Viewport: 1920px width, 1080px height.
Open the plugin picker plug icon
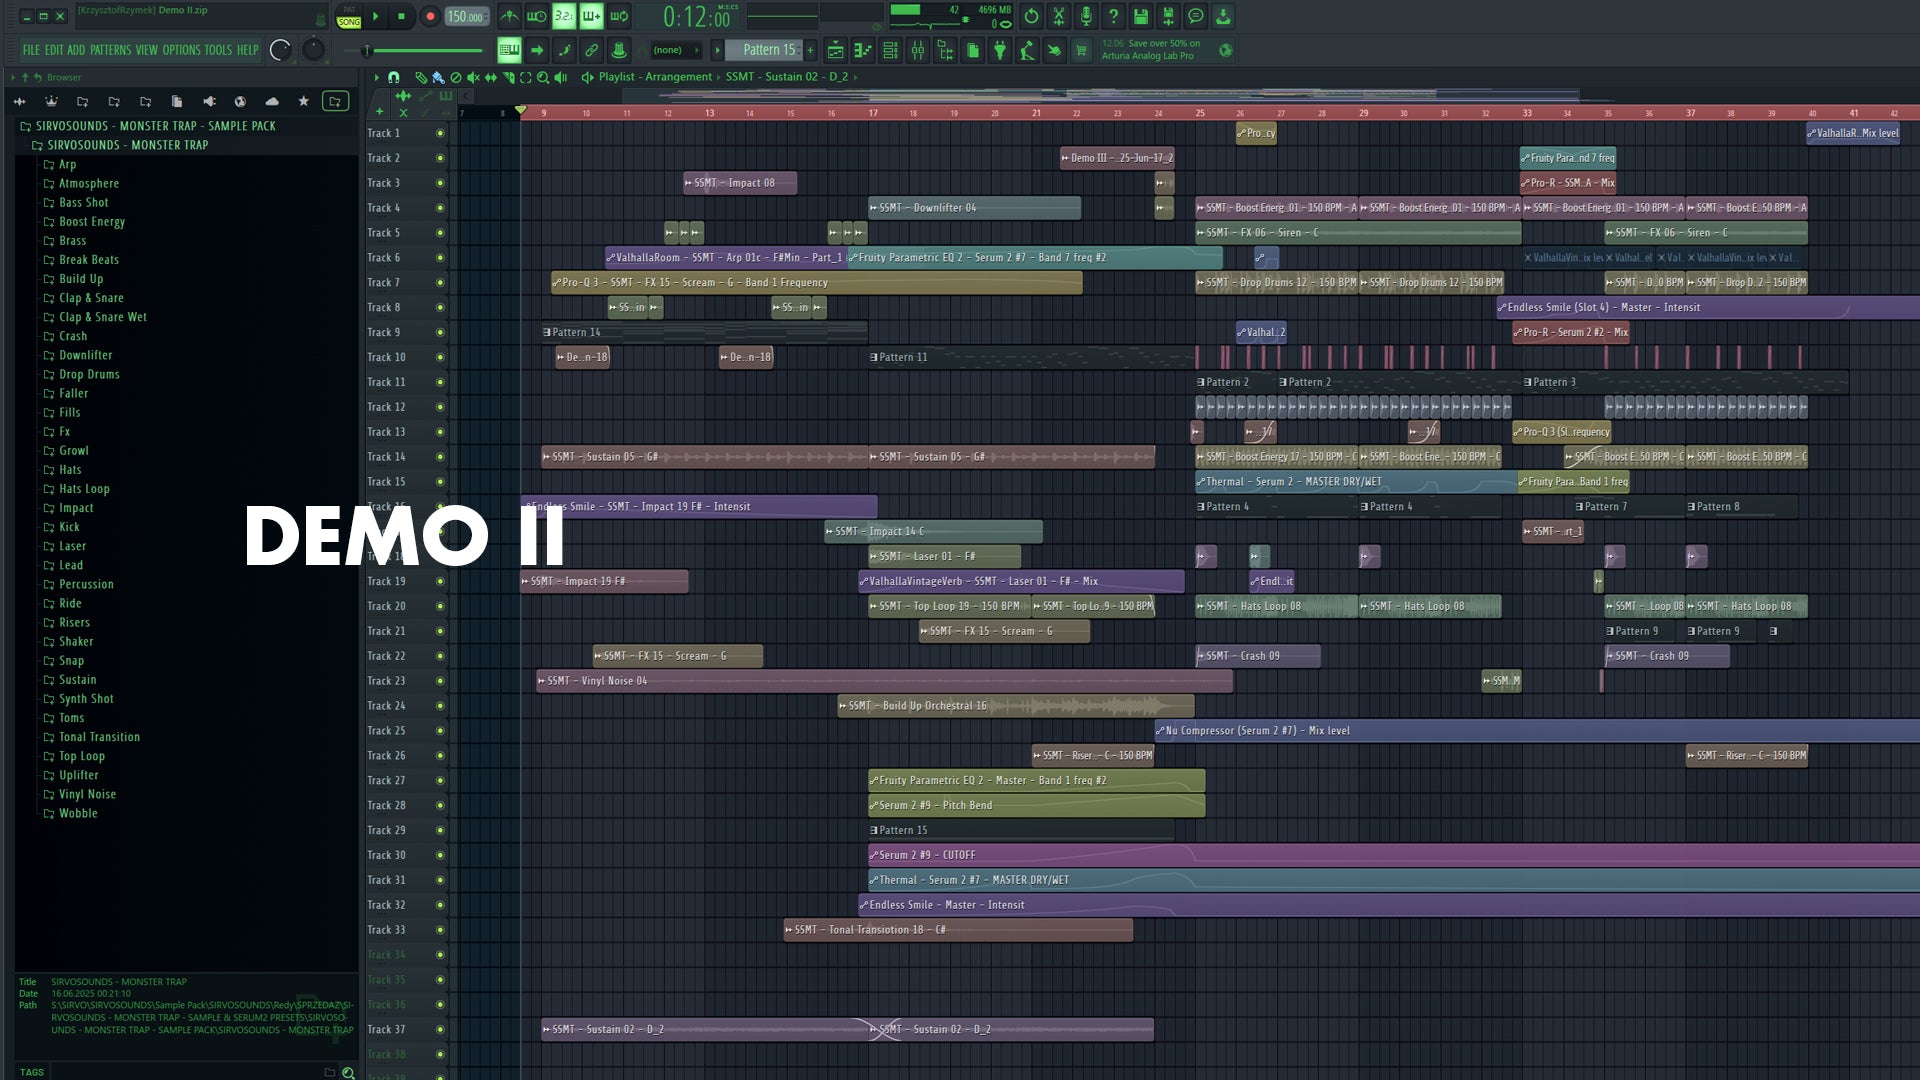point(1000,50)
